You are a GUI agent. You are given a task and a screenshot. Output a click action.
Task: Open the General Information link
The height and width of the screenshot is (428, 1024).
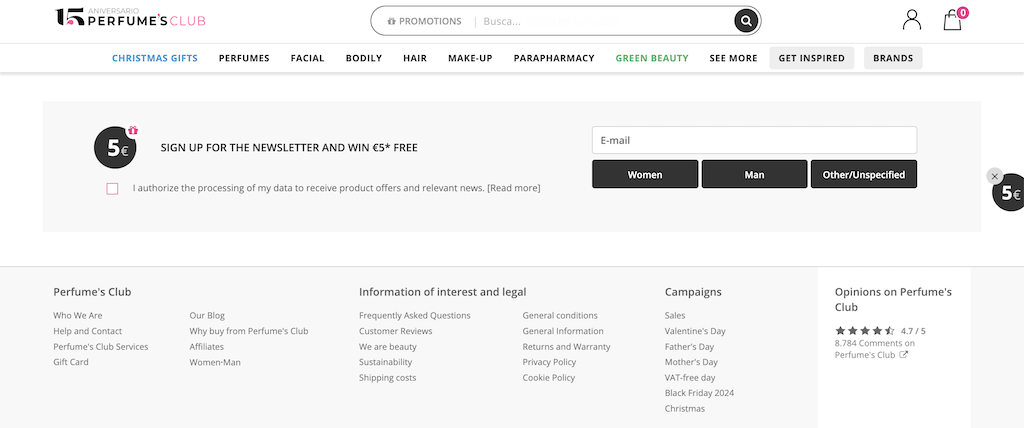(563, 331)
